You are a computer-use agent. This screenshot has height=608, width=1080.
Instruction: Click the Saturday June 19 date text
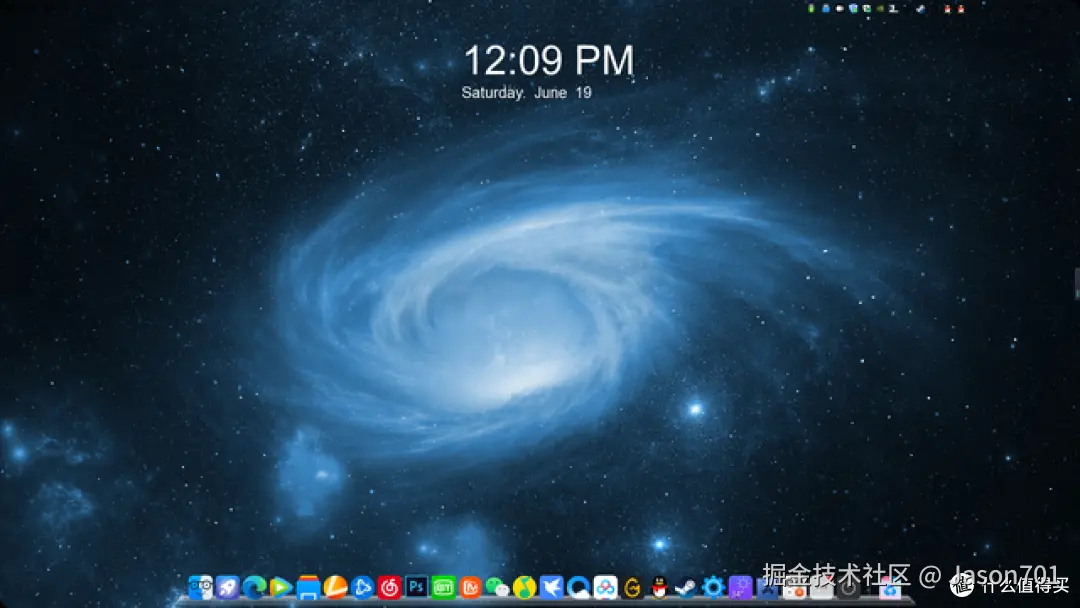526,92
